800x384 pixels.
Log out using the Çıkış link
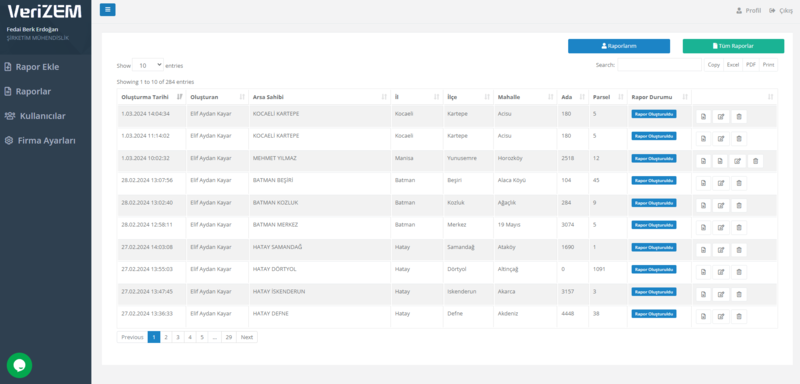coord(782,11)
